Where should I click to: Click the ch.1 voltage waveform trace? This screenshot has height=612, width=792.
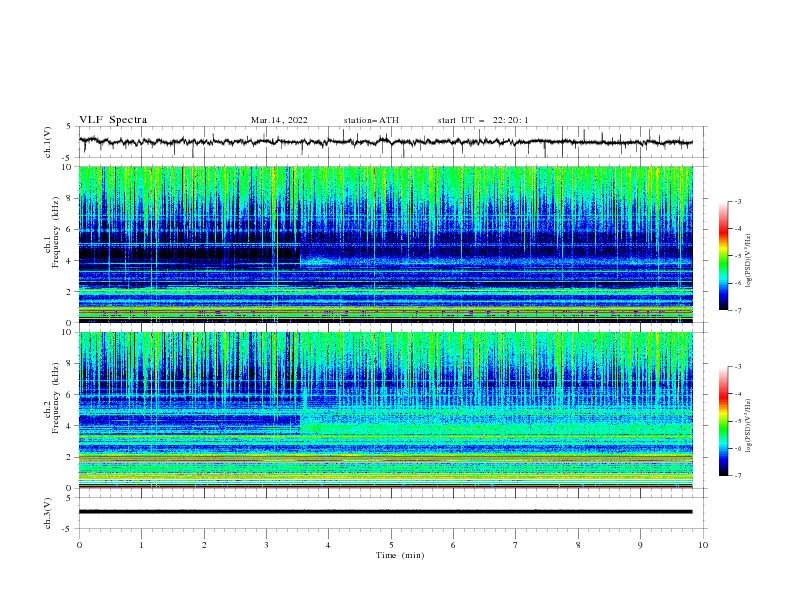pos(385,142)
